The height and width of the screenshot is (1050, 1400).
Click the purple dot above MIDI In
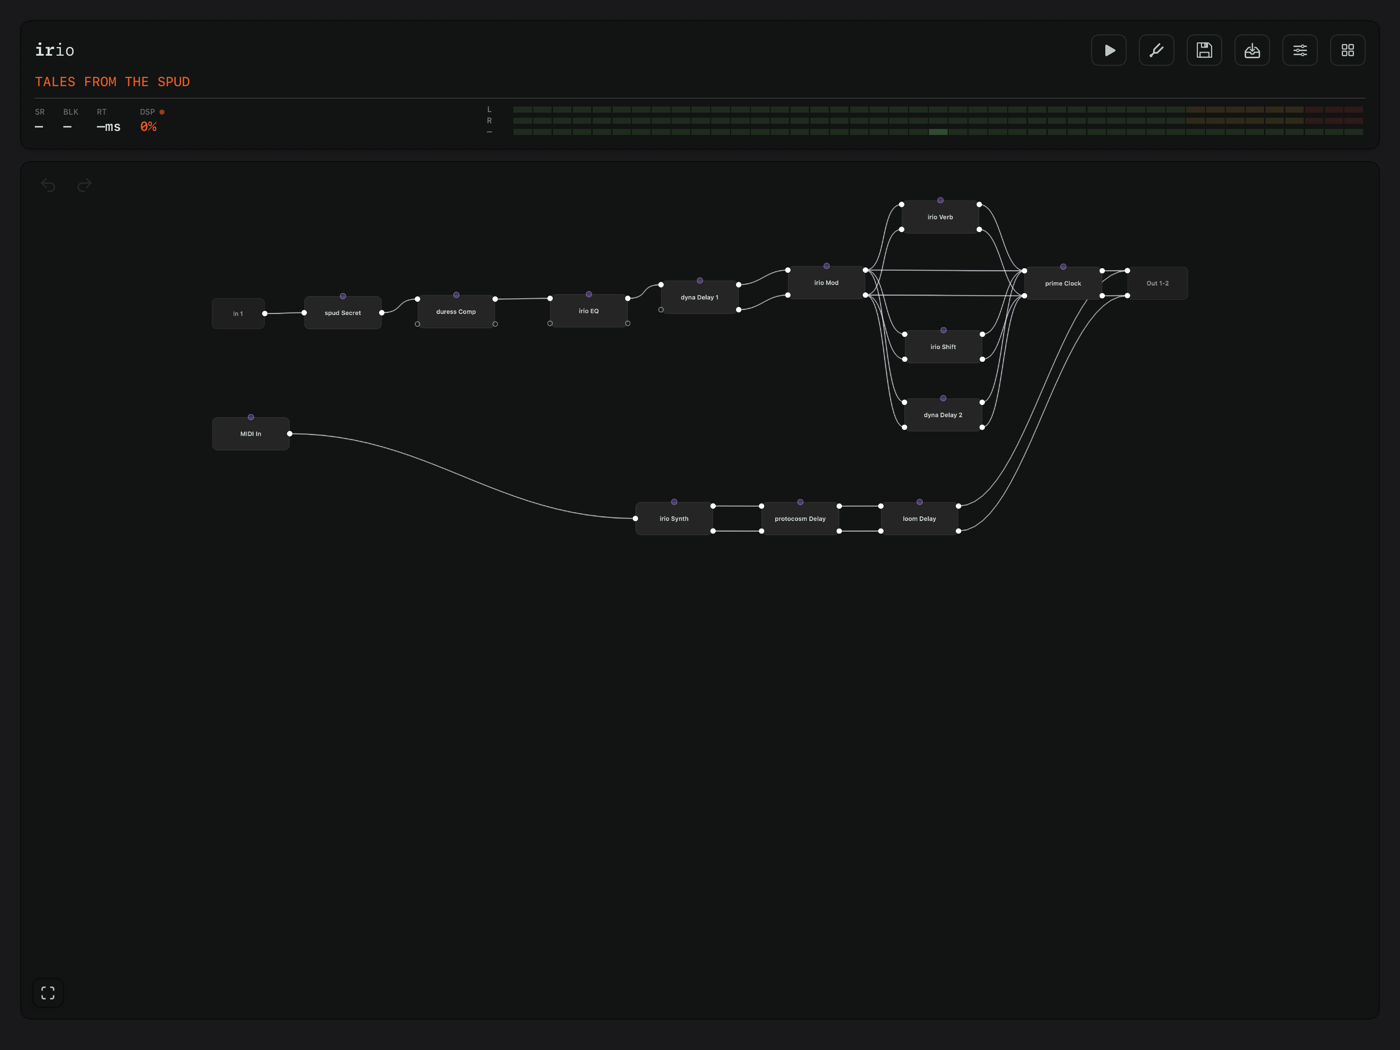[x=251, y=417]
